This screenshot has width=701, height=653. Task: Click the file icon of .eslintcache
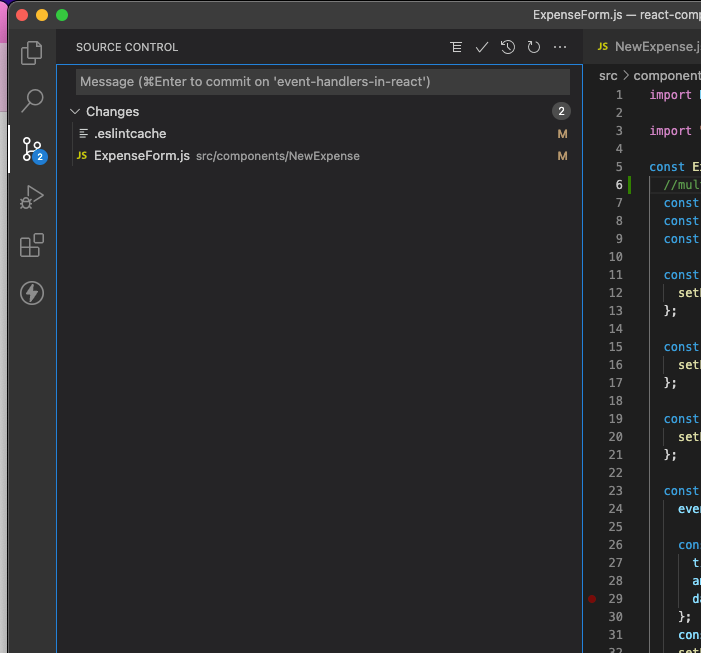point(83,133)
